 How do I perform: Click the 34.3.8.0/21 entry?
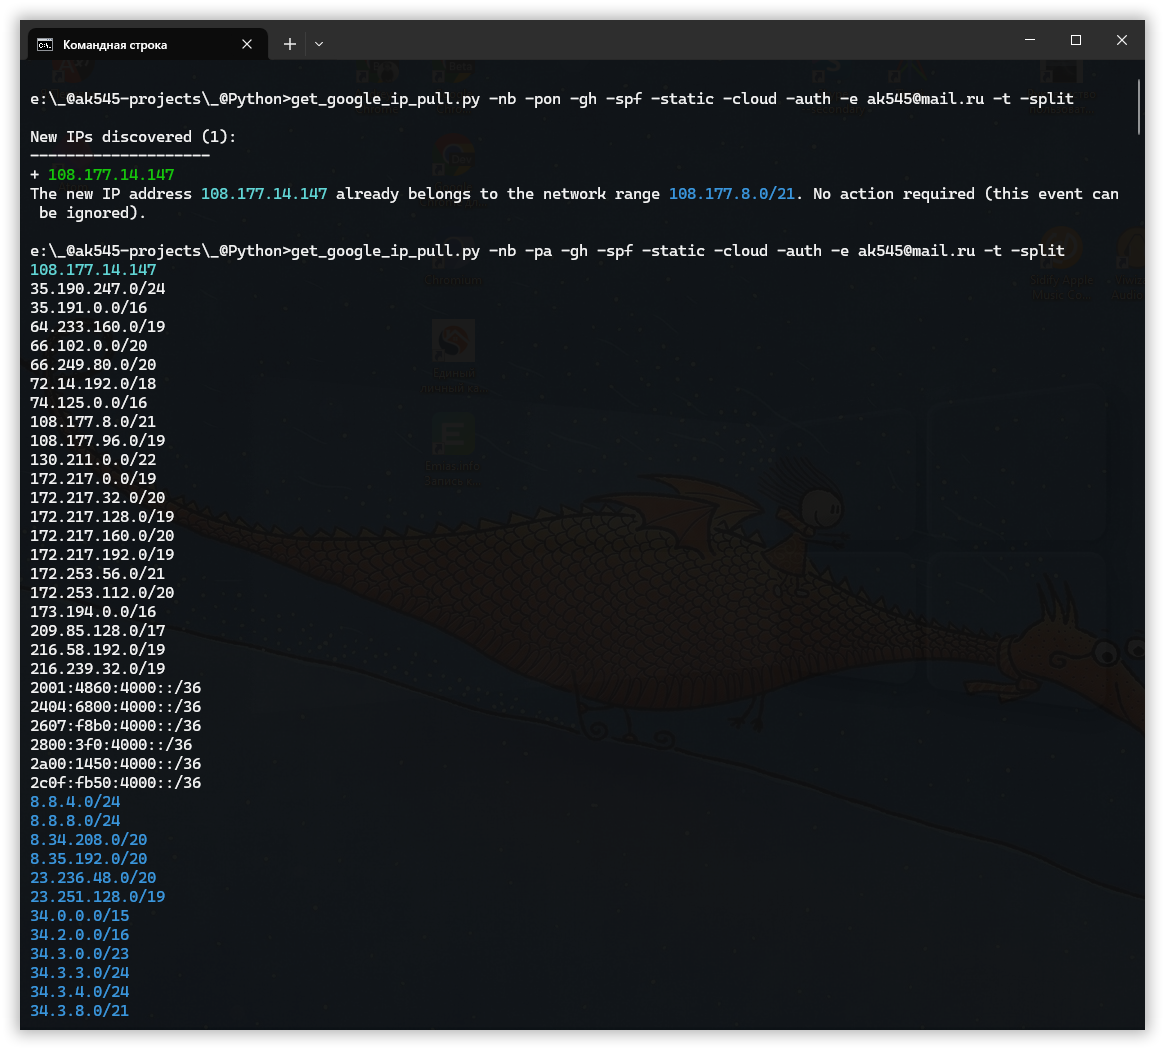pyautogui.click(x=79, y=1011)
